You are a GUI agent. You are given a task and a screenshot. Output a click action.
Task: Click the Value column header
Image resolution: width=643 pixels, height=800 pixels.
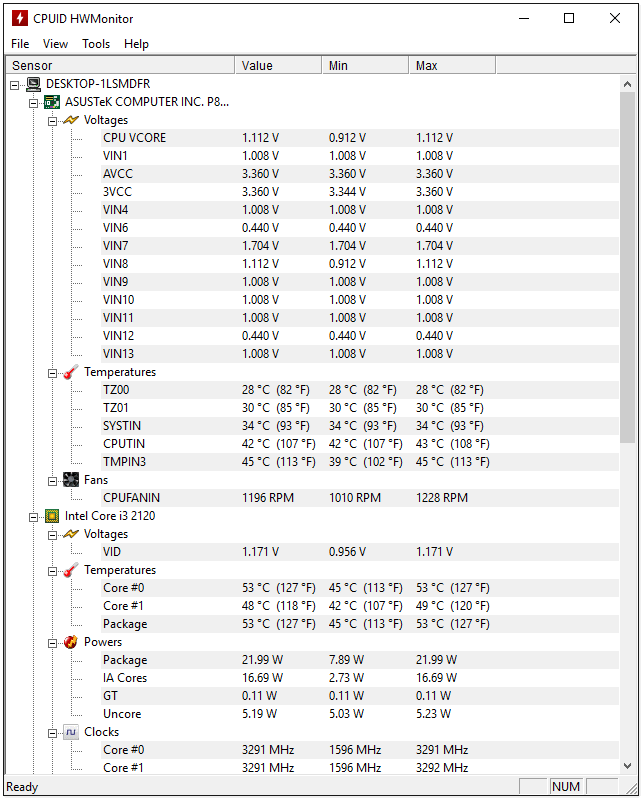coord(278,65)
